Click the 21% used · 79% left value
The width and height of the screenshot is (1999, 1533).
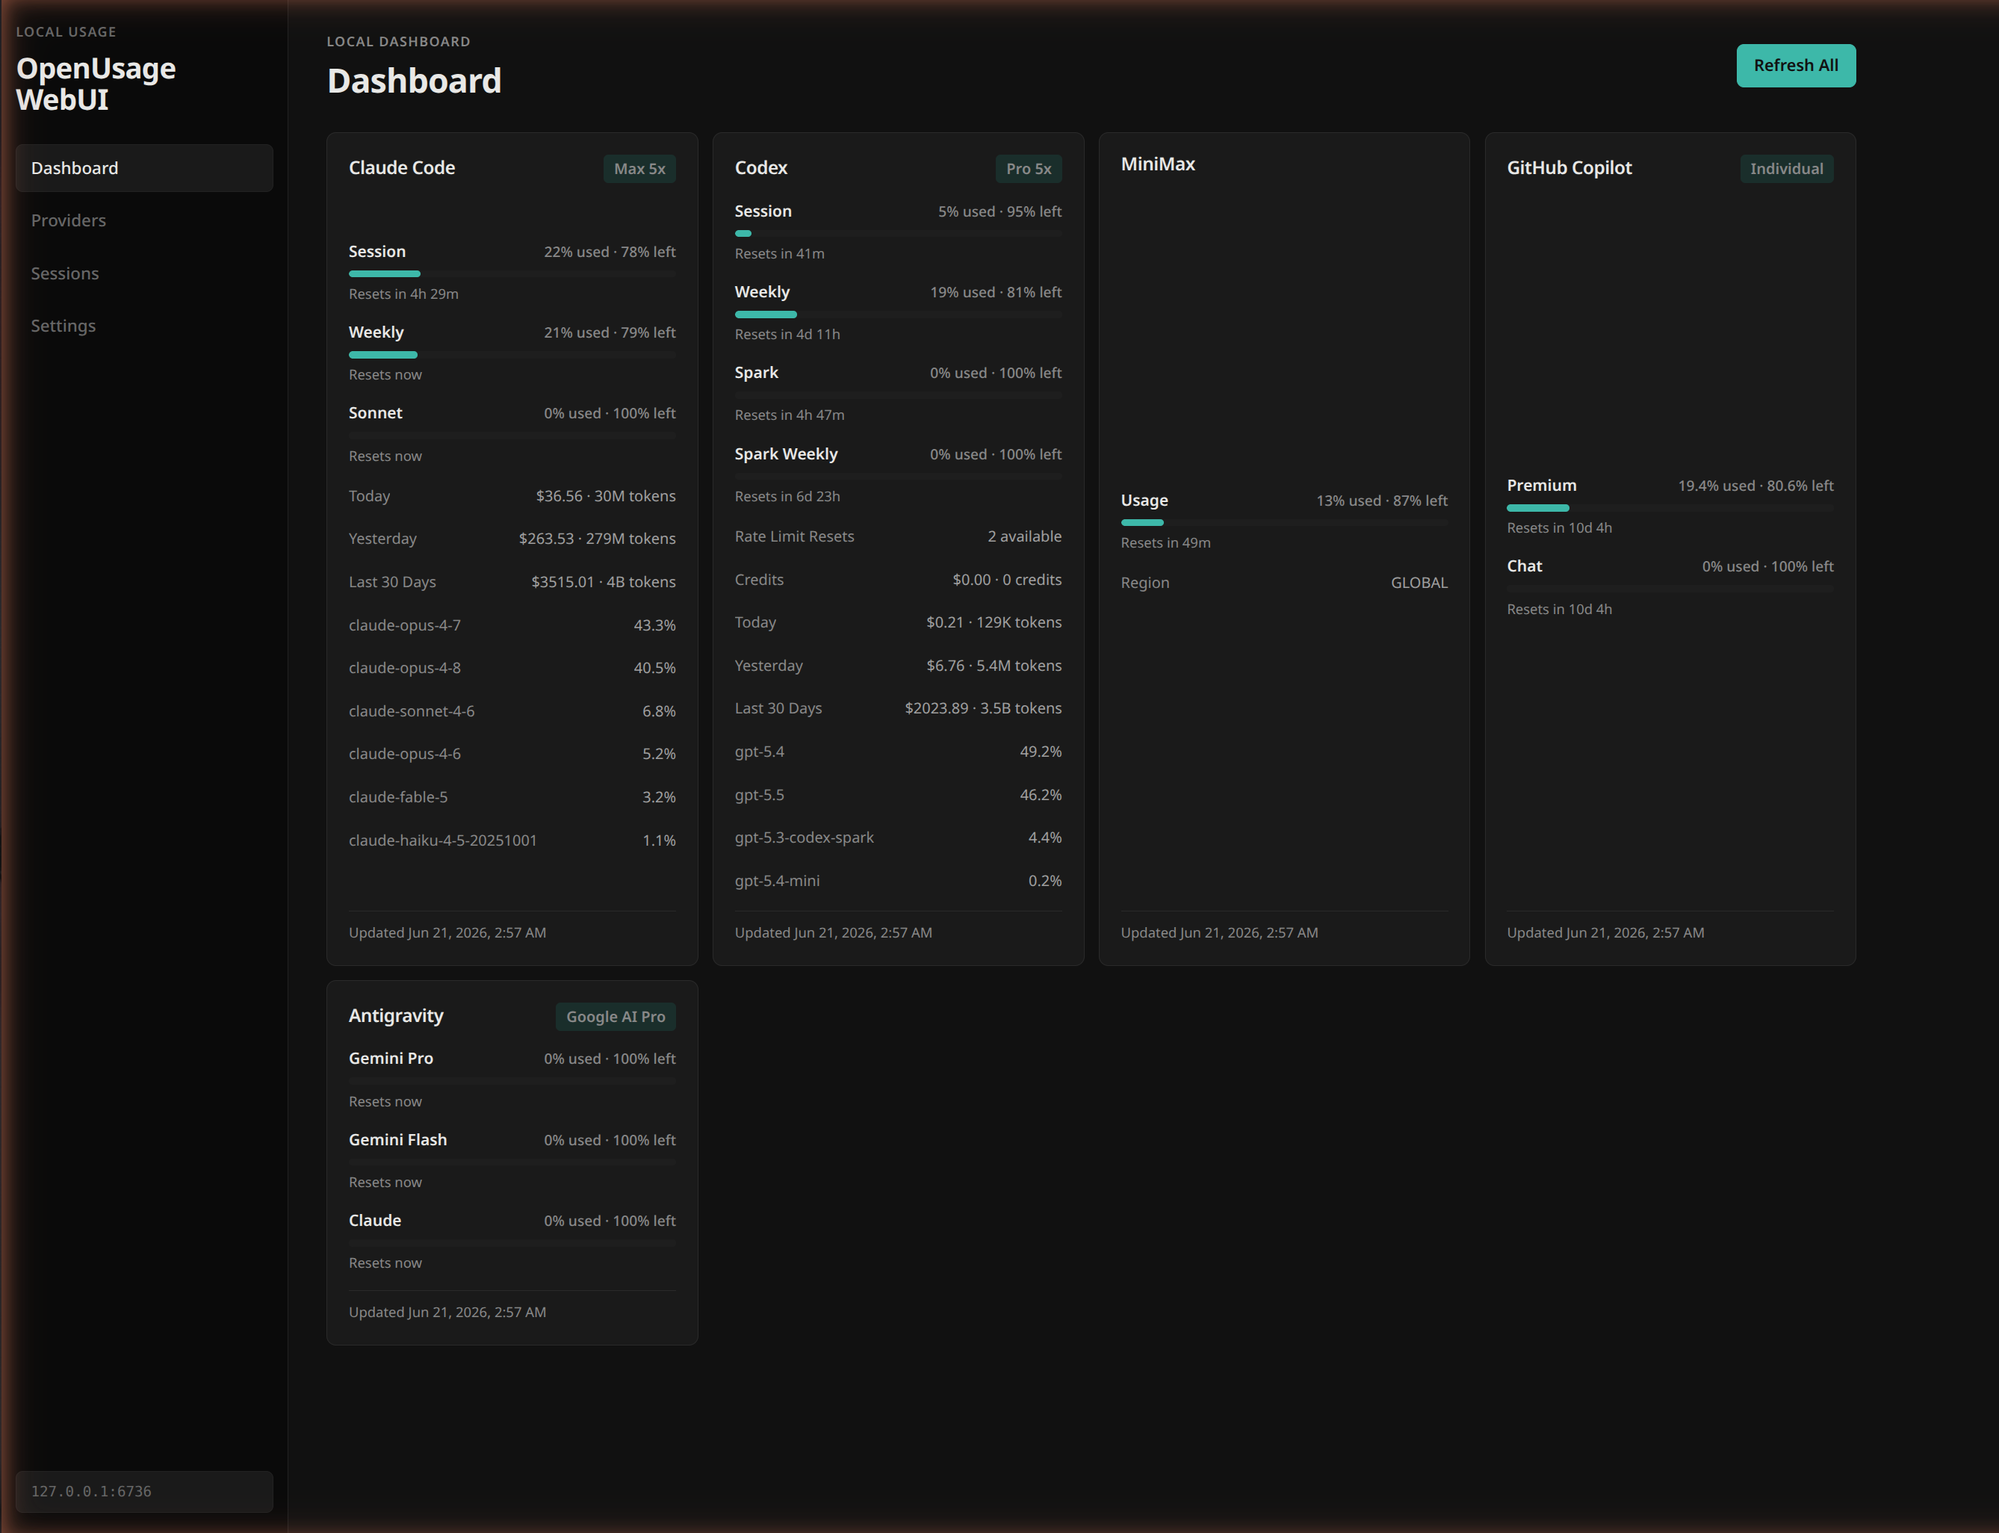(x=610, y=333)
